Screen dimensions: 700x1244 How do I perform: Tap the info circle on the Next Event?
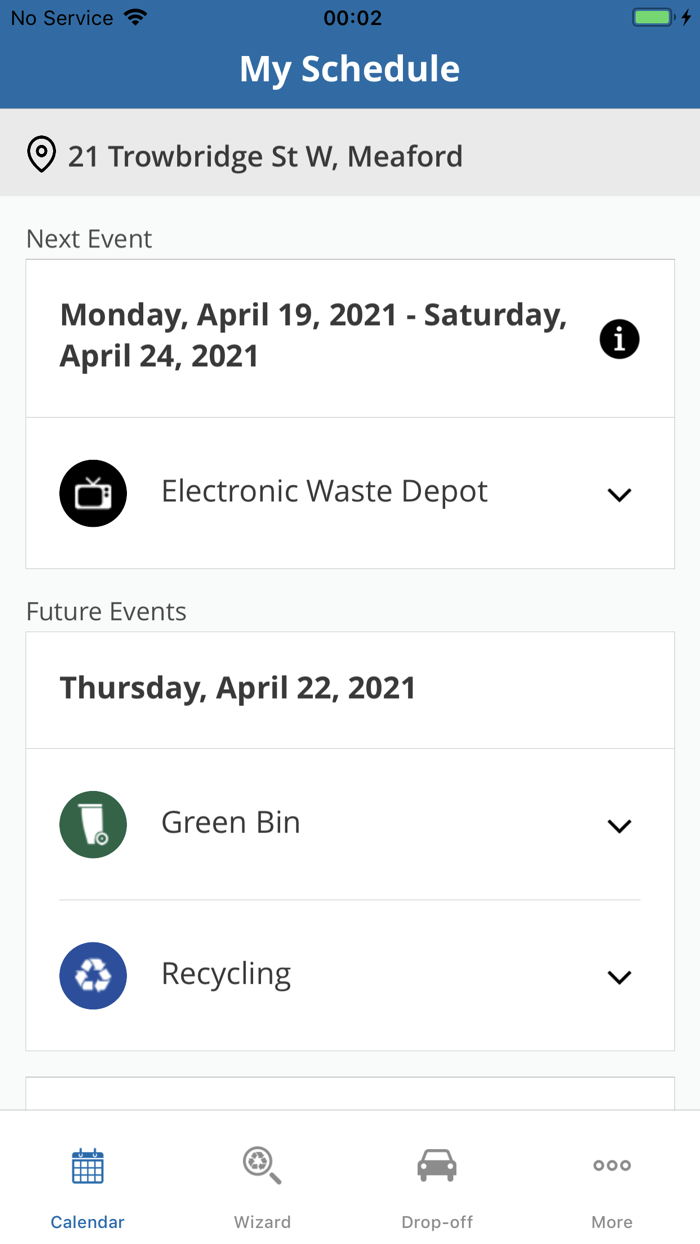(x=619, y=339)
